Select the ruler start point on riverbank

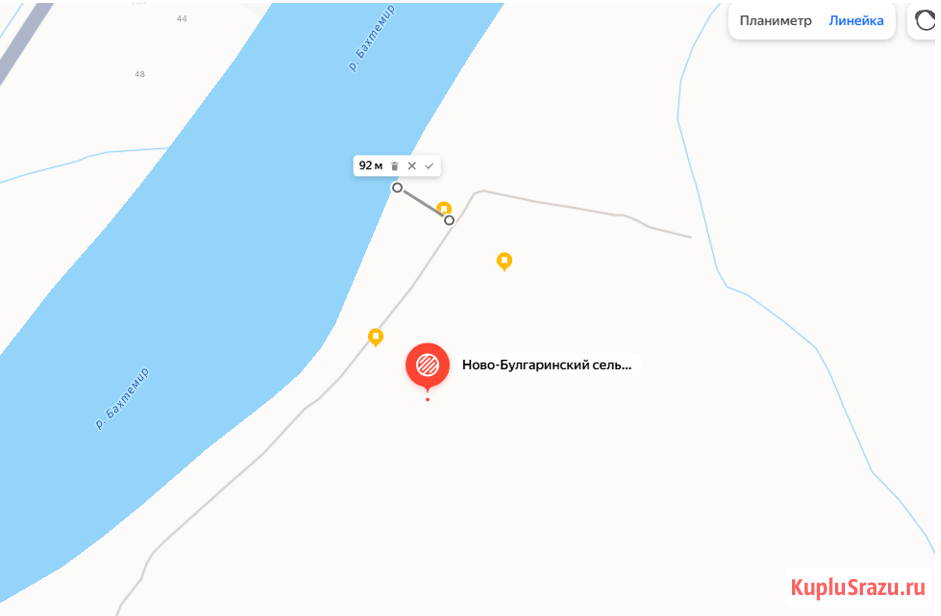[397, 188]
